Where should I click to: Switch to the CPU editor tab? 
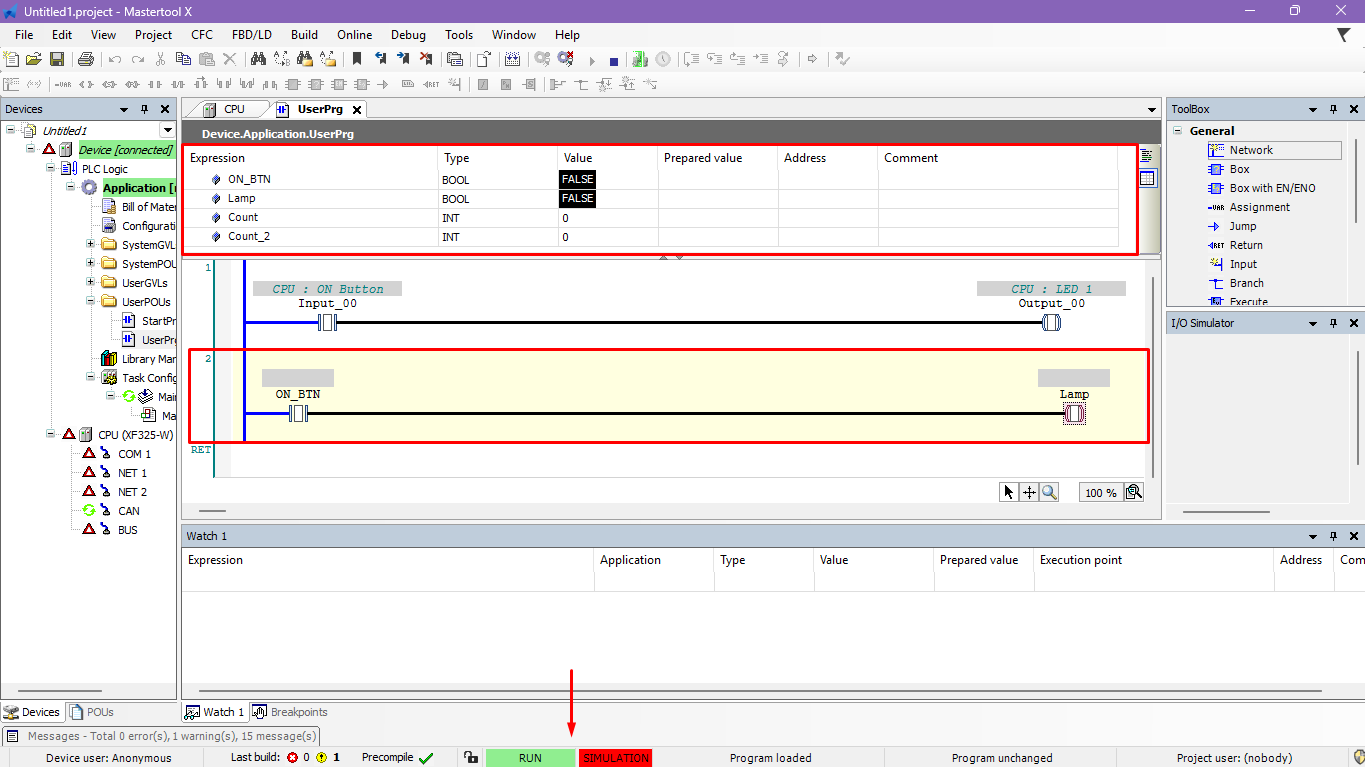pos(233,109)
